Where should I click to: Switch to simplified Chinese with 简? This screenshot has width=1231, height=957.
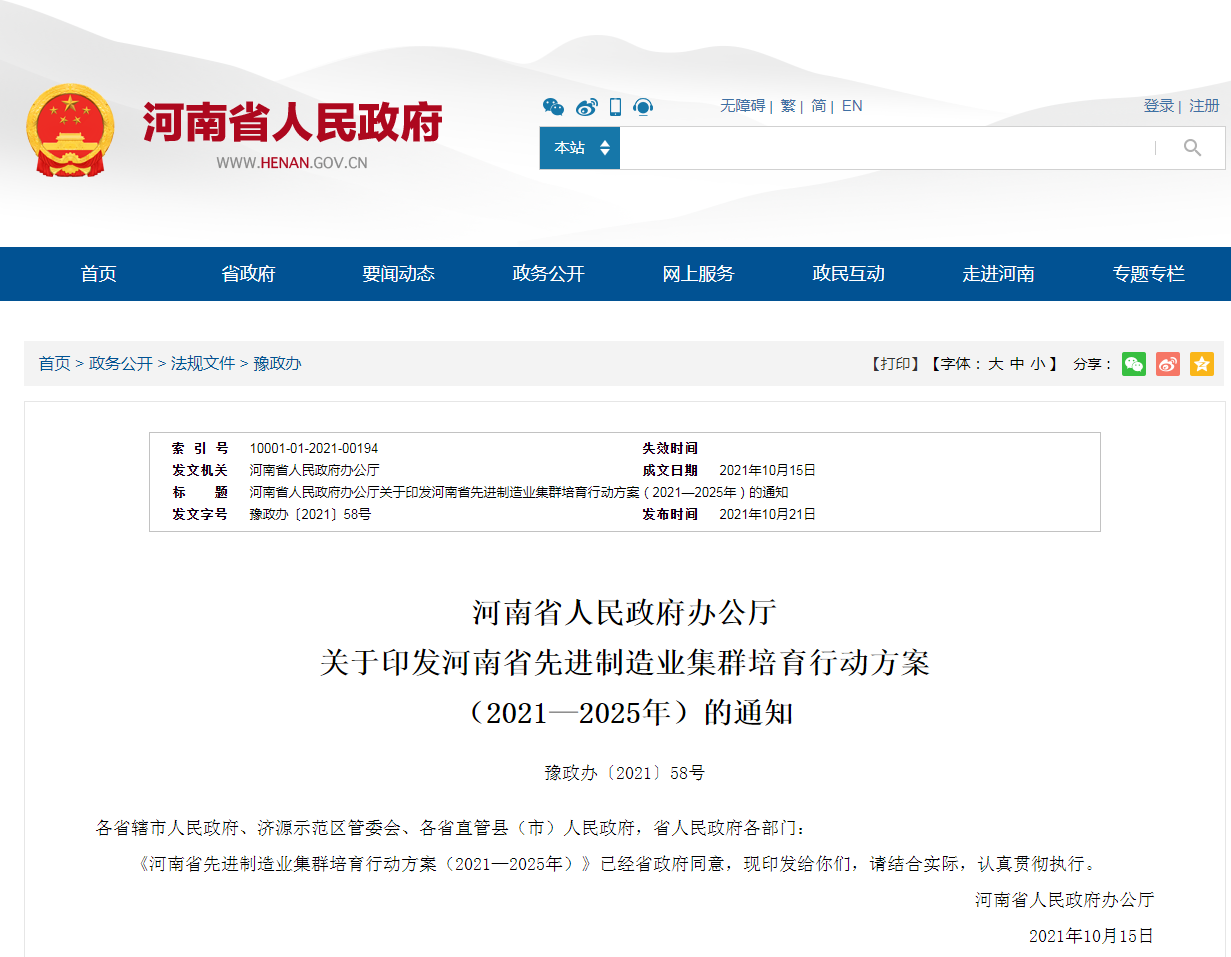pos(819,106)
